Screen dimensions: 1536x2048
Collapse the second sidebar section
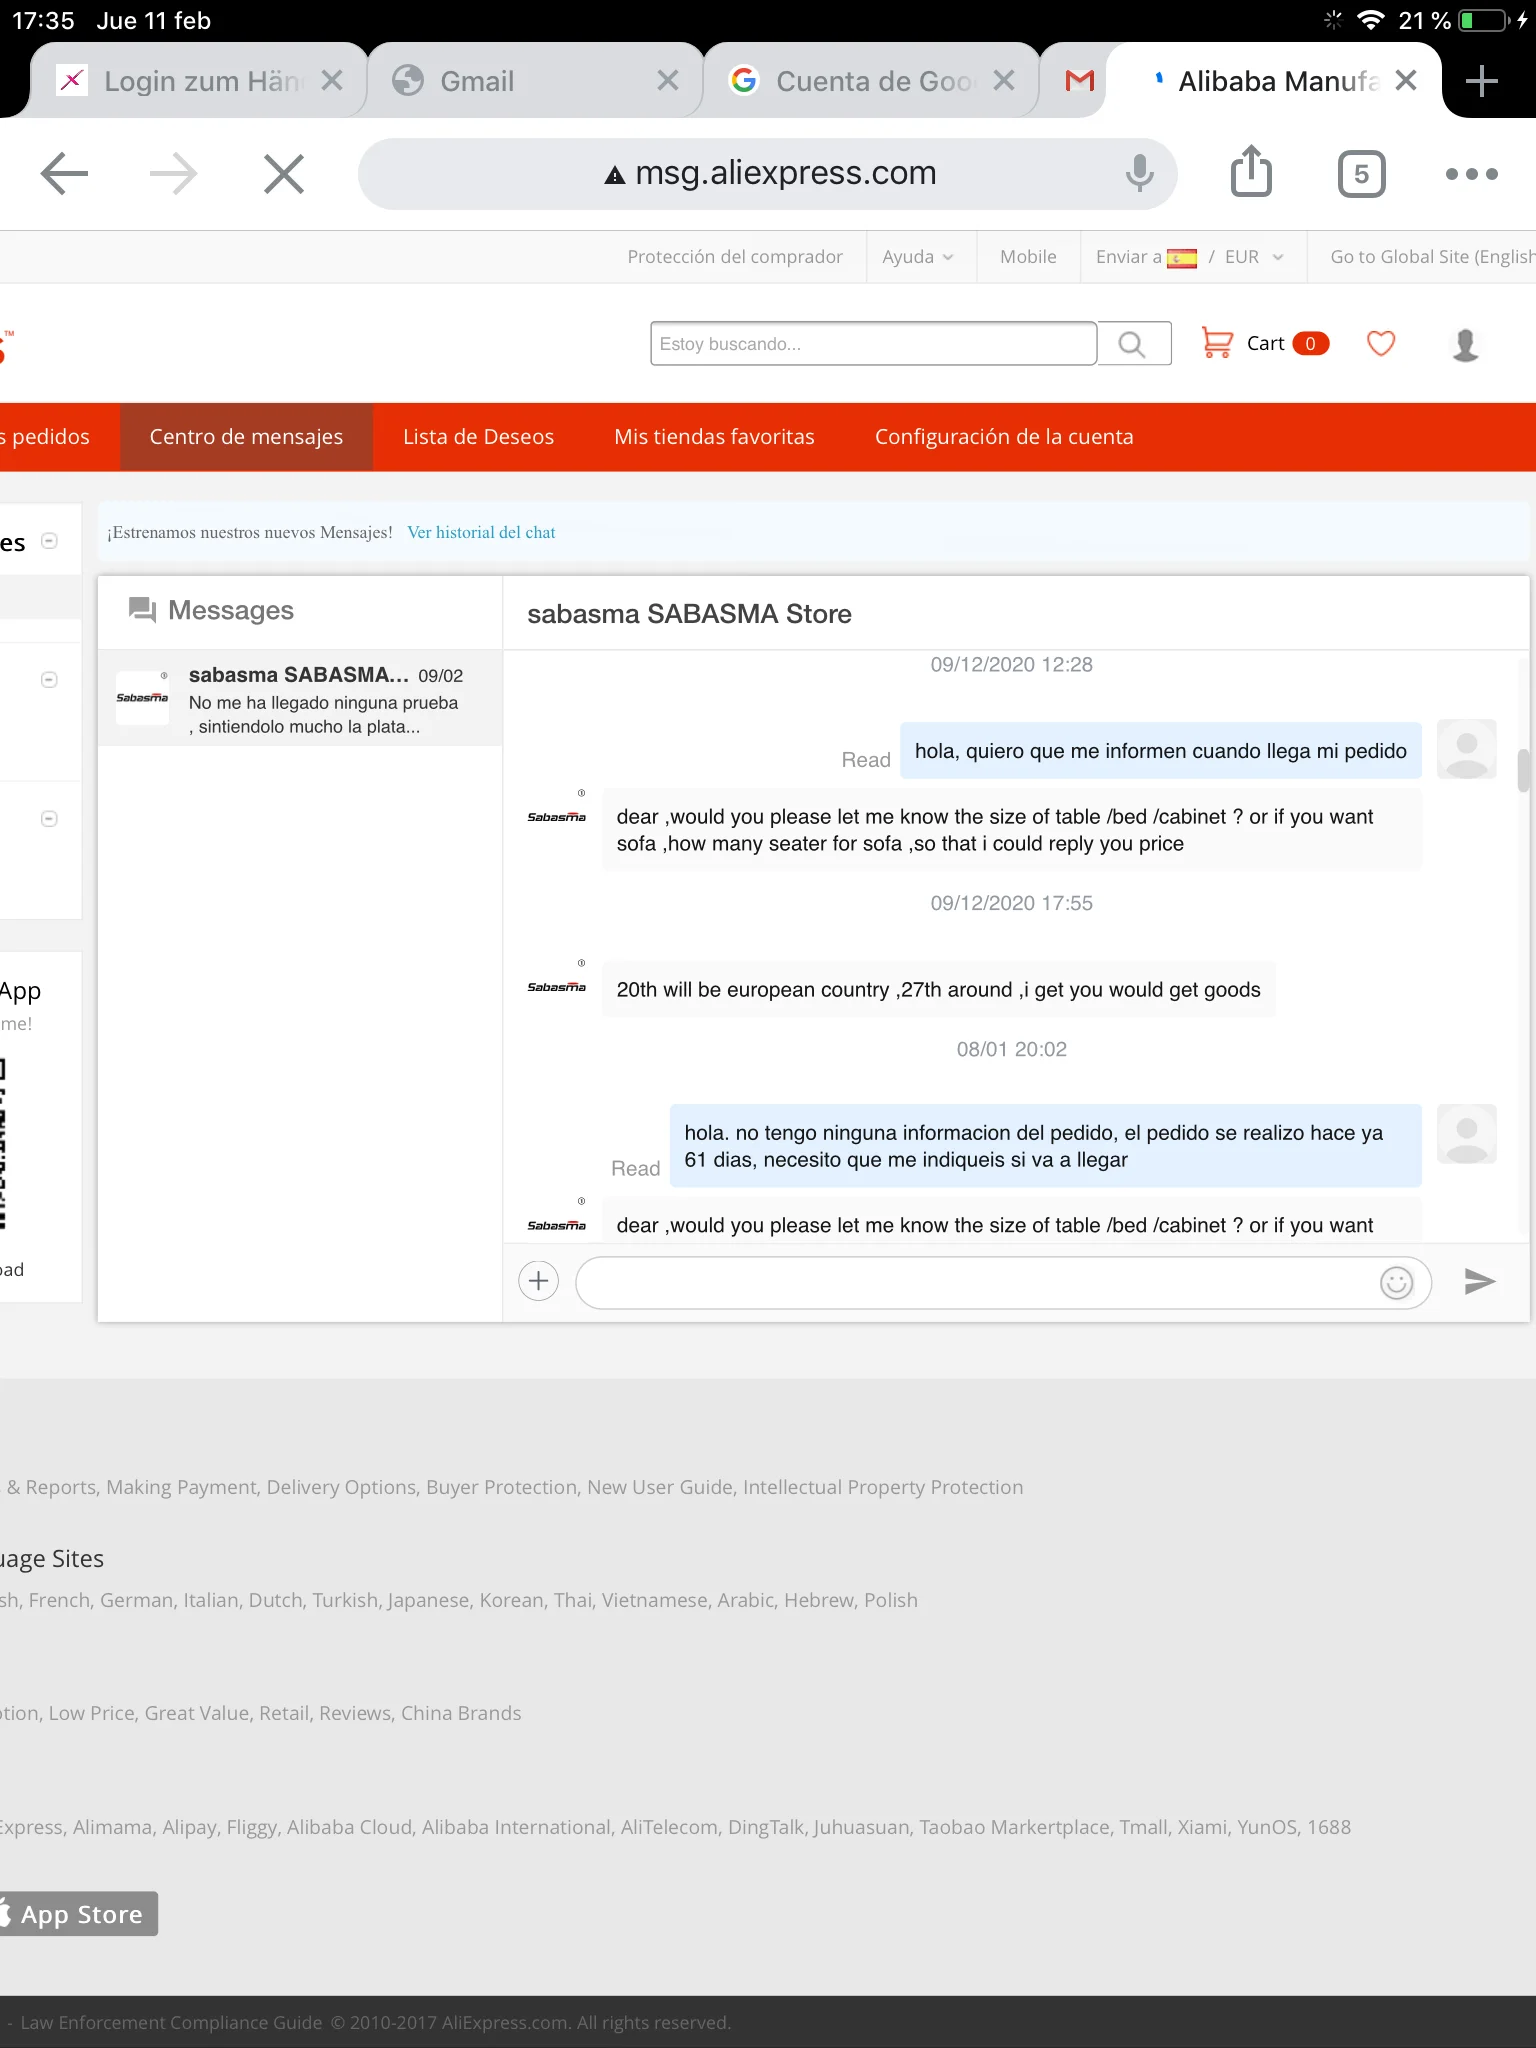coord(49,680)
